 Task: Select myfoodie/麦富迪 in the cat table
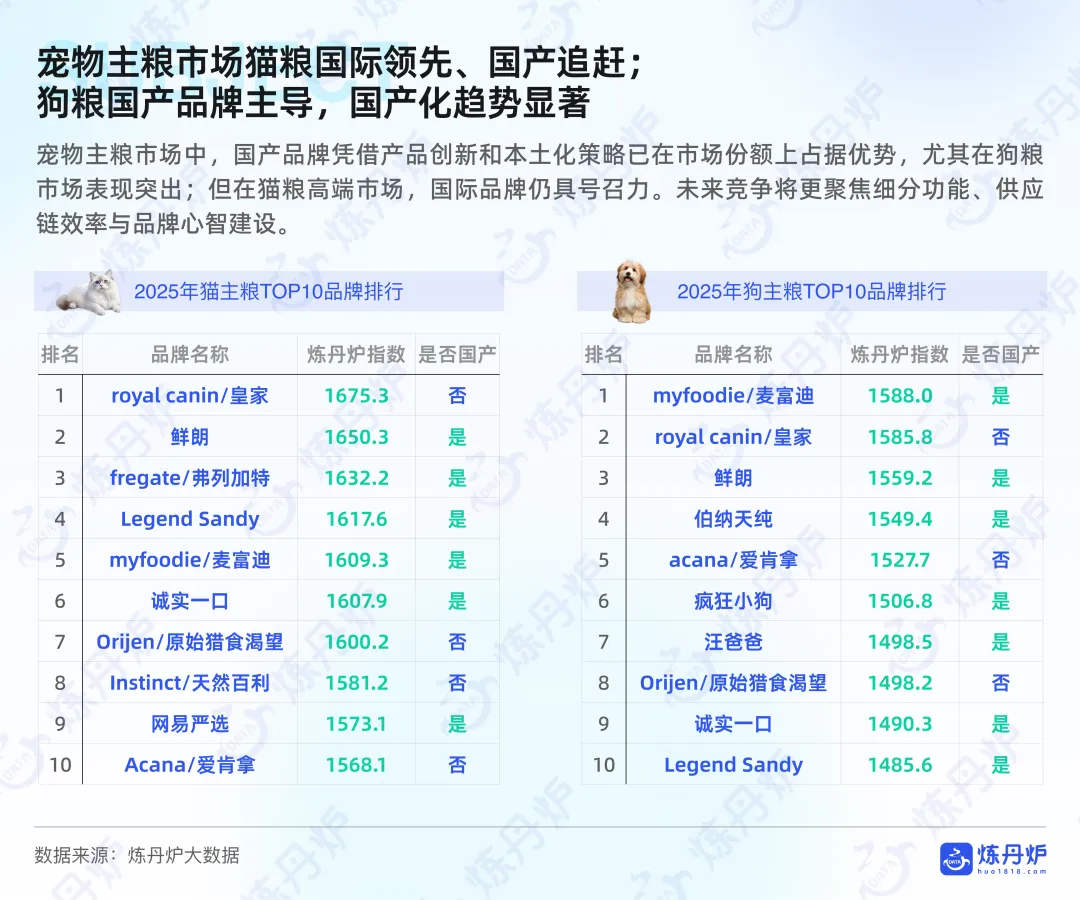189,560
